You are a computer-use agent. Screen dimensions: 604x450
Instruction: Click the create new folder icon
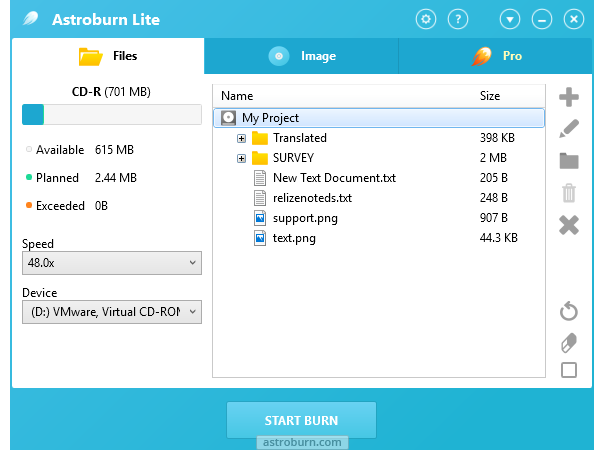(569, 161)
